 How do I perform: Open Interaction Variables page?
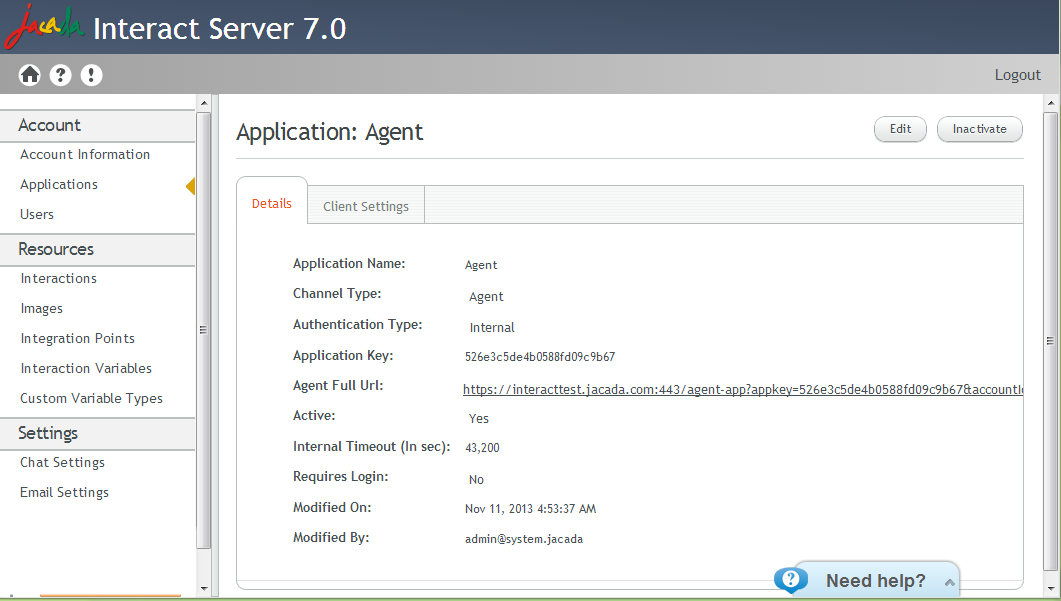[86, 368]
